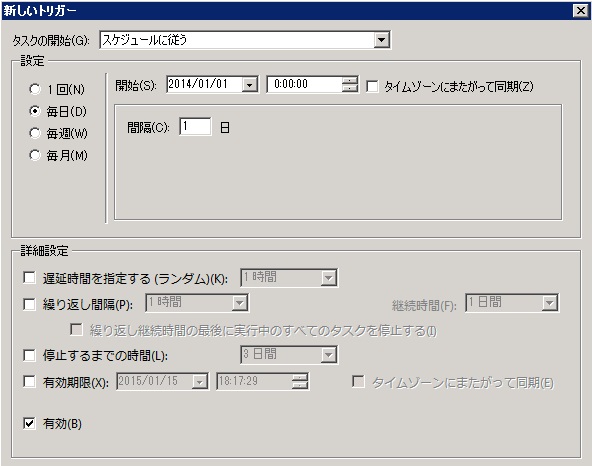This screenshot has width=592, height=466.
Task: Open the タスクの開始 dropdown arrow
Action: point(382,40)
